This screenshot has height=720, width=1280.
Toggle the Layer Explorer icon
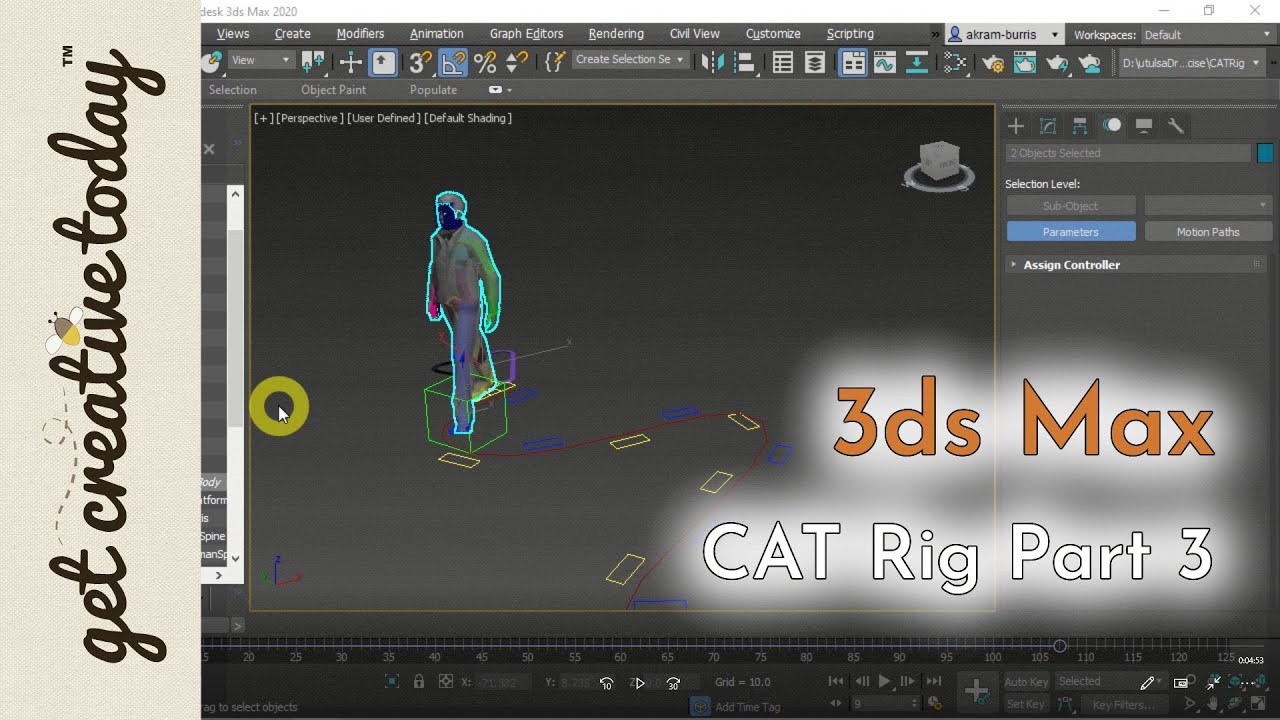coord(815,62)
